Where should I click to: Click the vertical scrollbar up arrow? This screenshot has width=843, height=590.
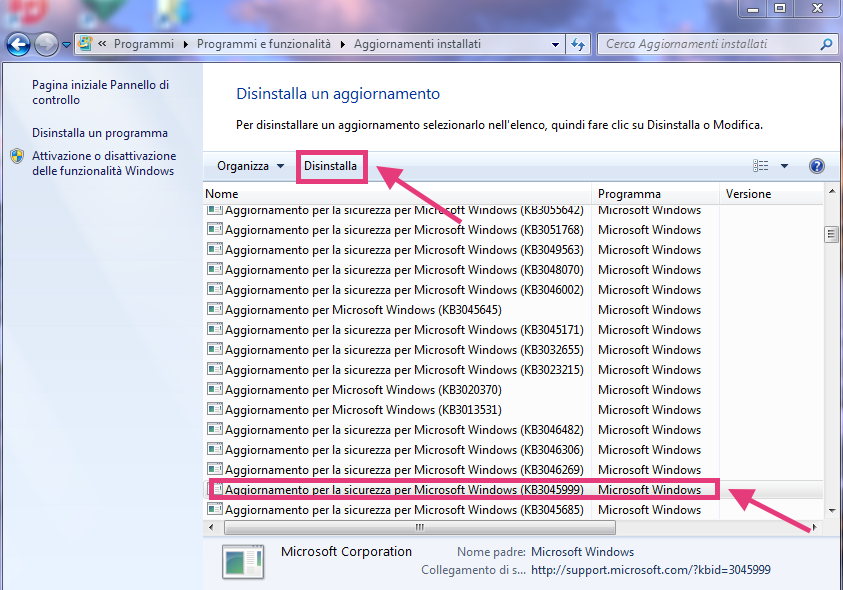832,191
